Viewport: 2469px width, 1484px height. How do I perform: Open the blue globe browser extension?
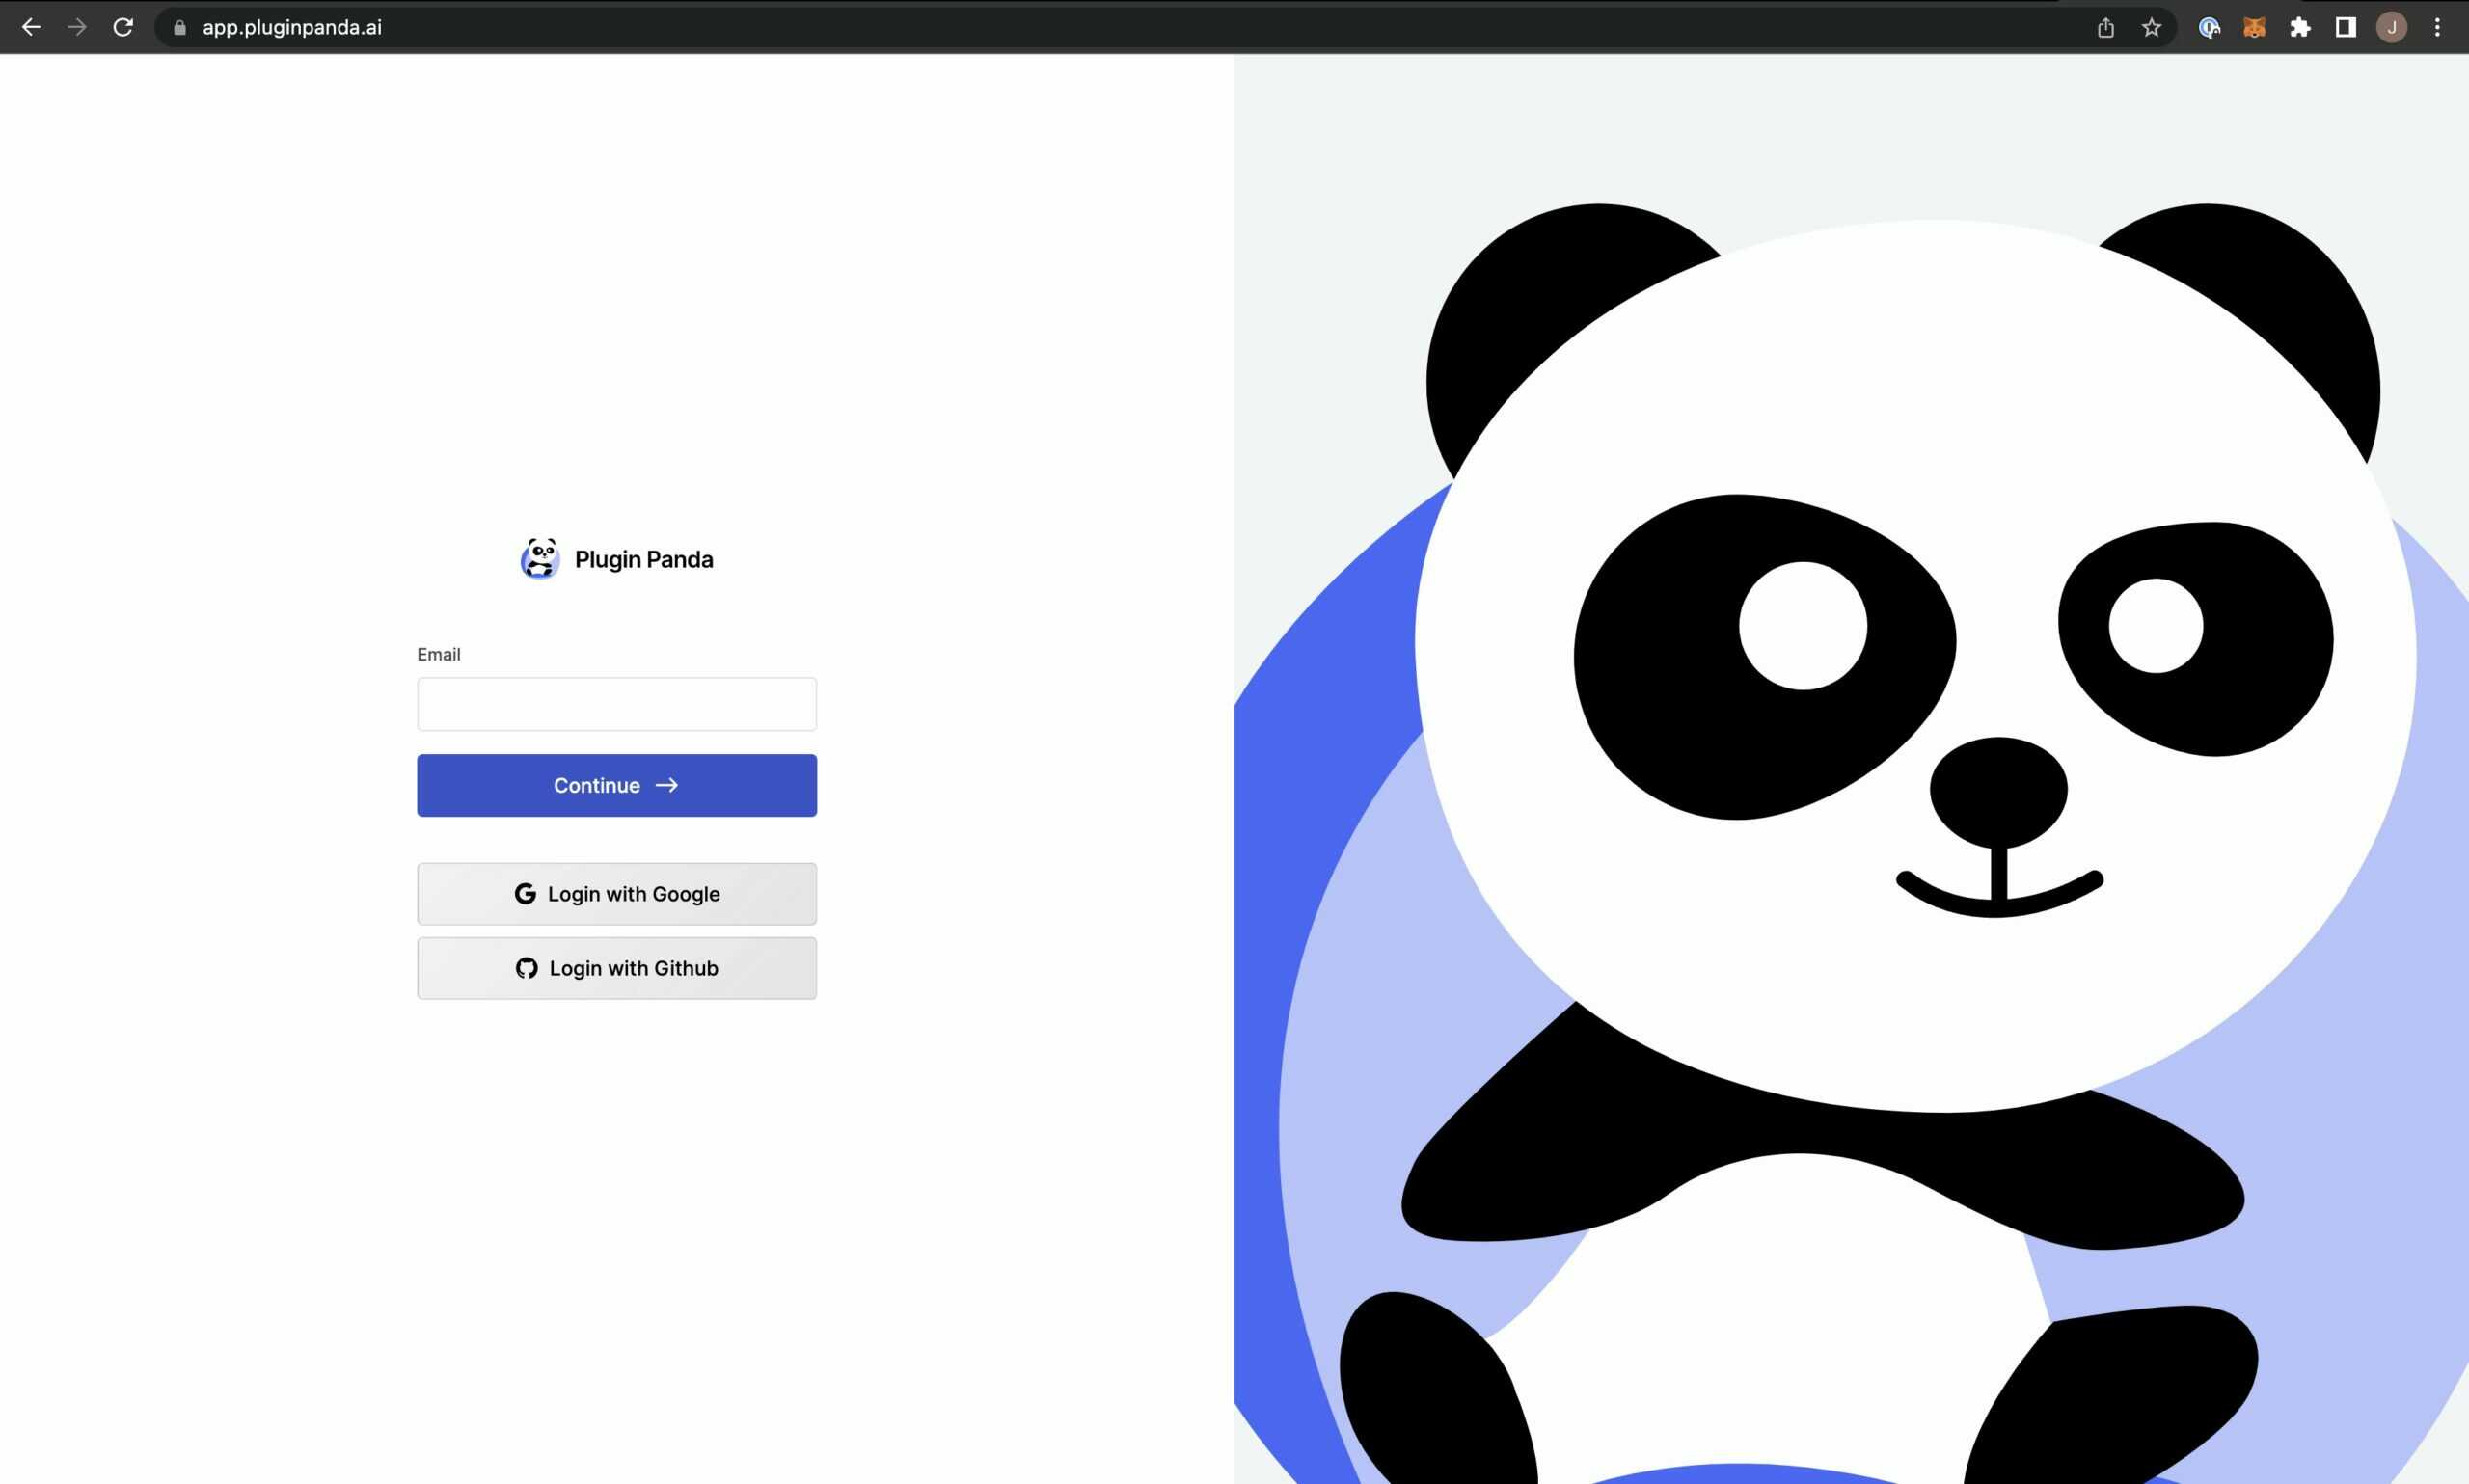pos(2209,27)
